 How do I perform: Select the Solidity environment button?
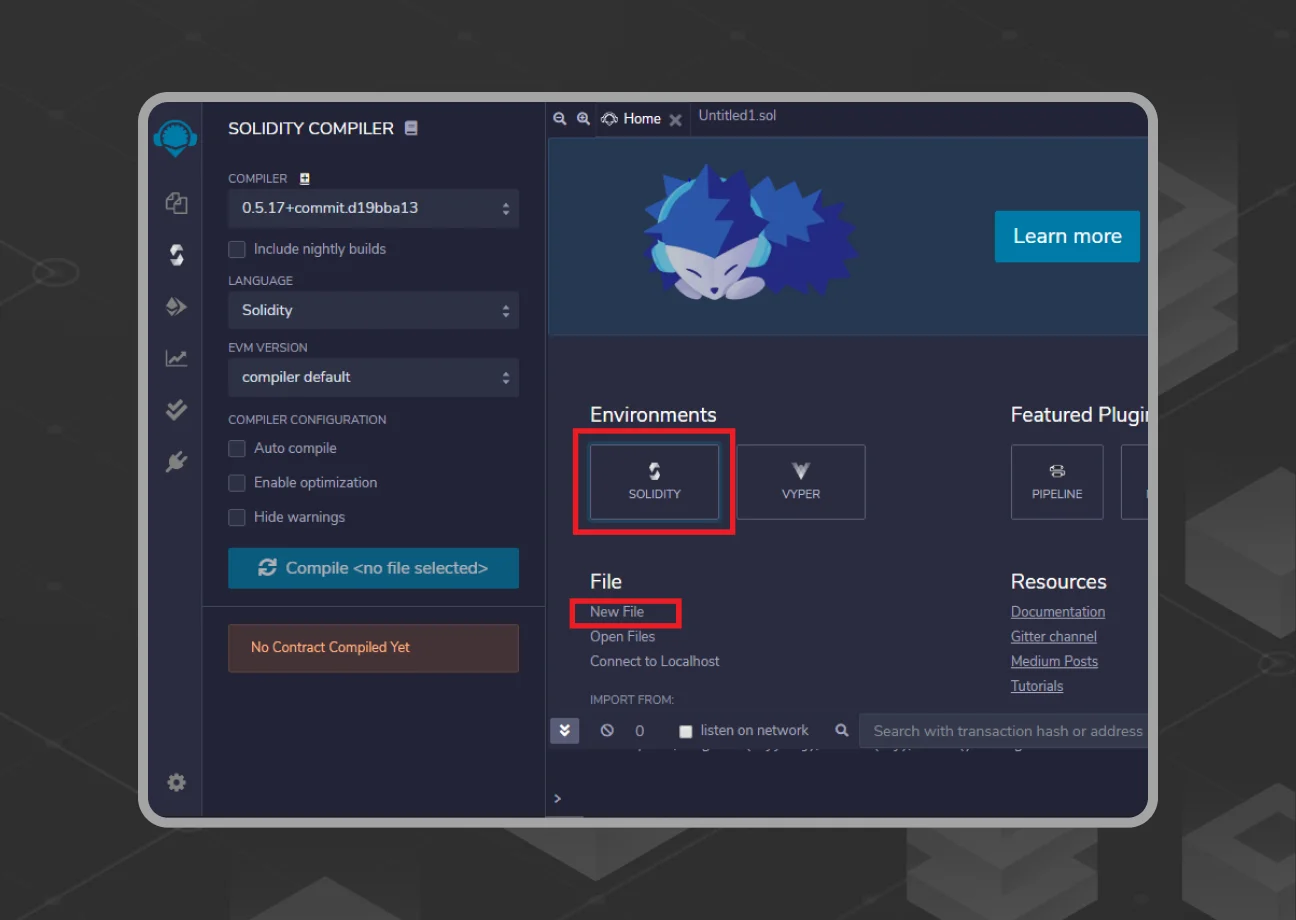[x=654, y=482]
